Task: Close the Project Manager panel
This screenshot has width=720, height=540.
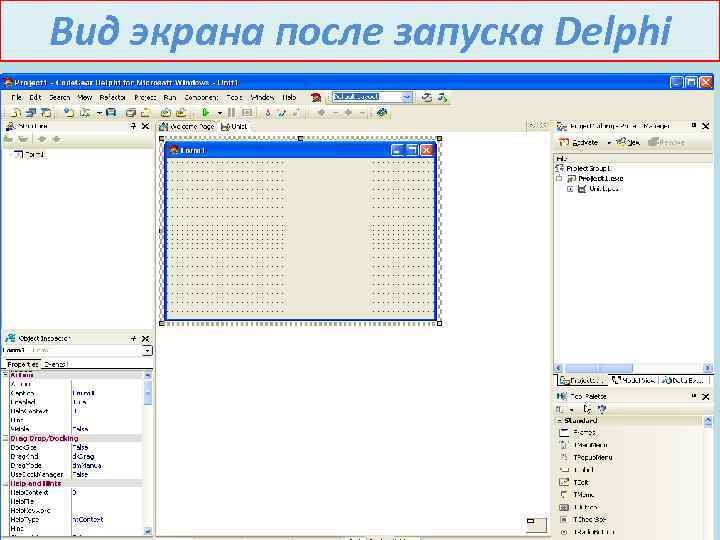Action: click(x=706, y=126)
